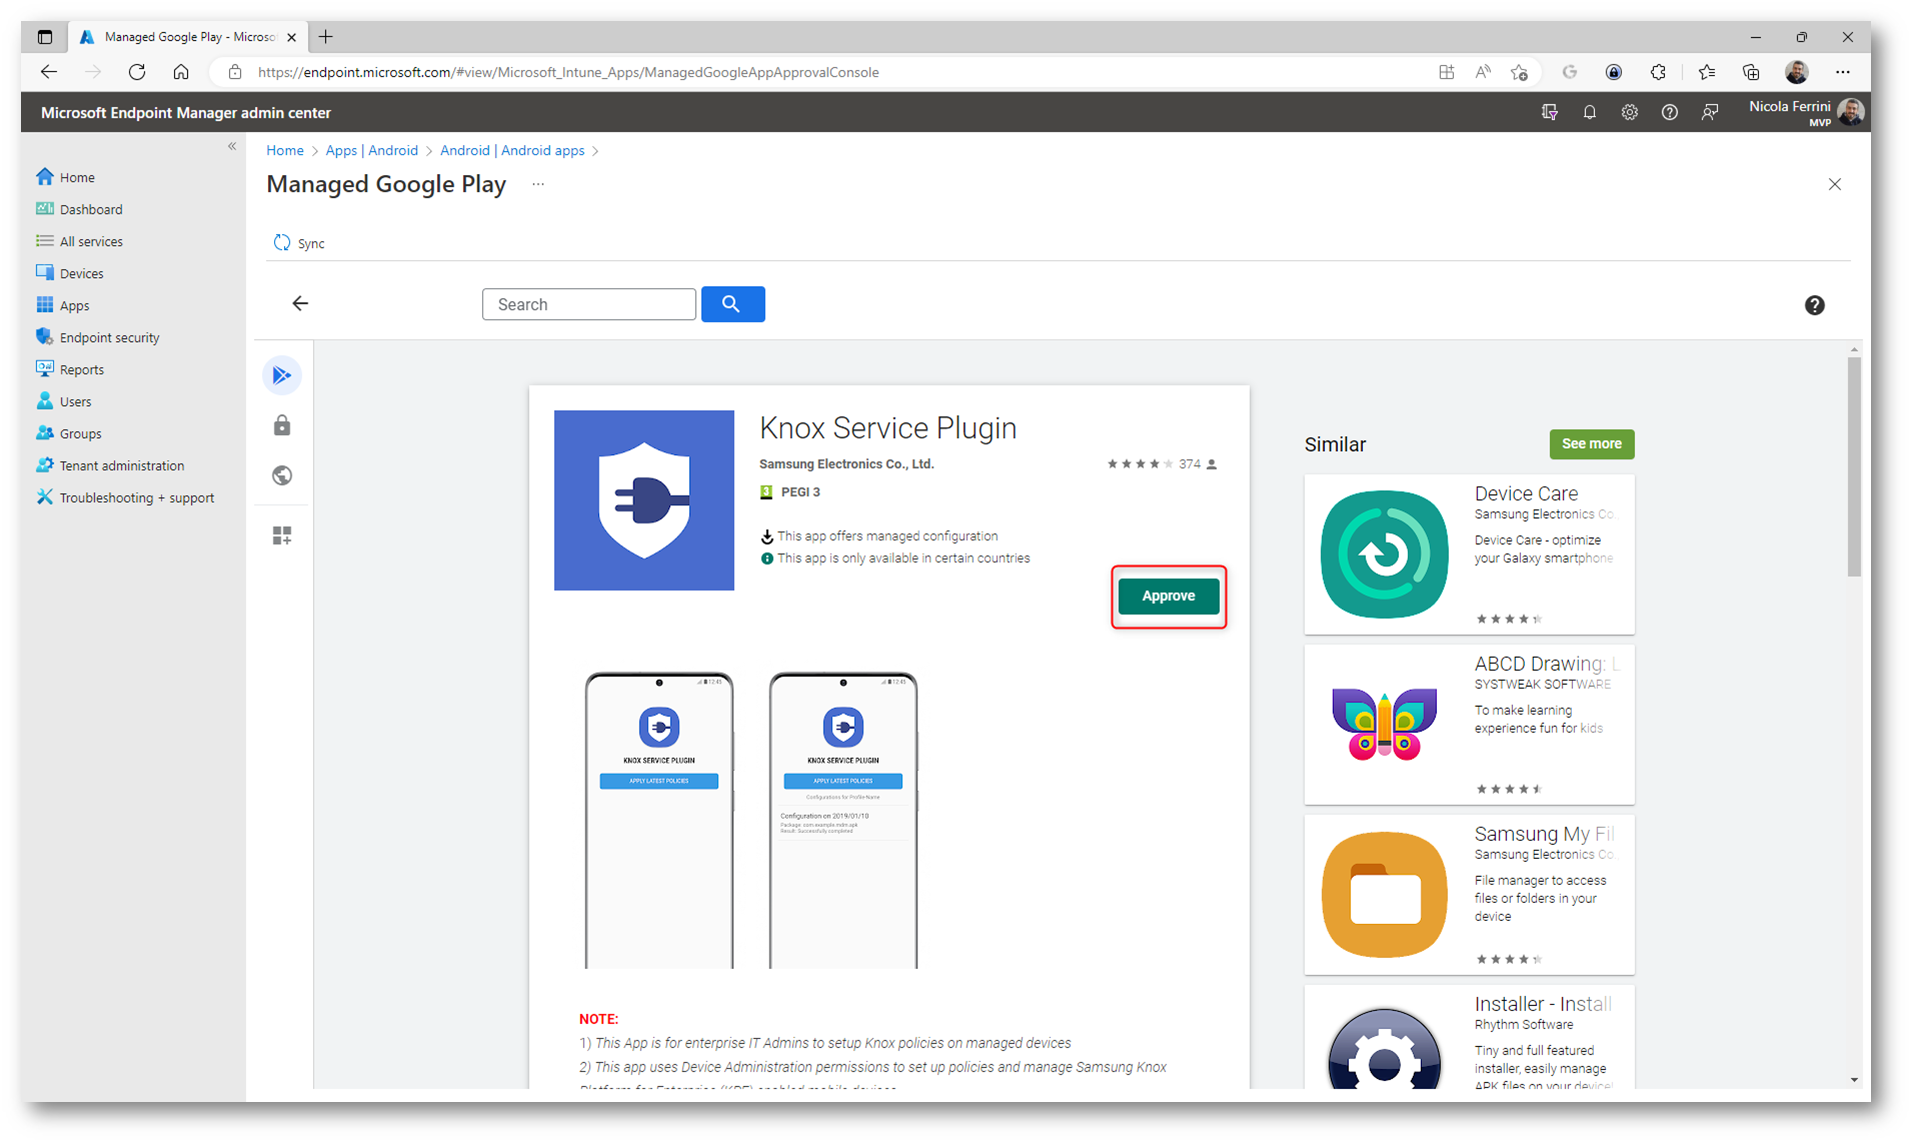This screenshot has height=1144, width=1913.
Task: Click the Apps | Android breadcrumb link
Action: click(x=372, y=150)
